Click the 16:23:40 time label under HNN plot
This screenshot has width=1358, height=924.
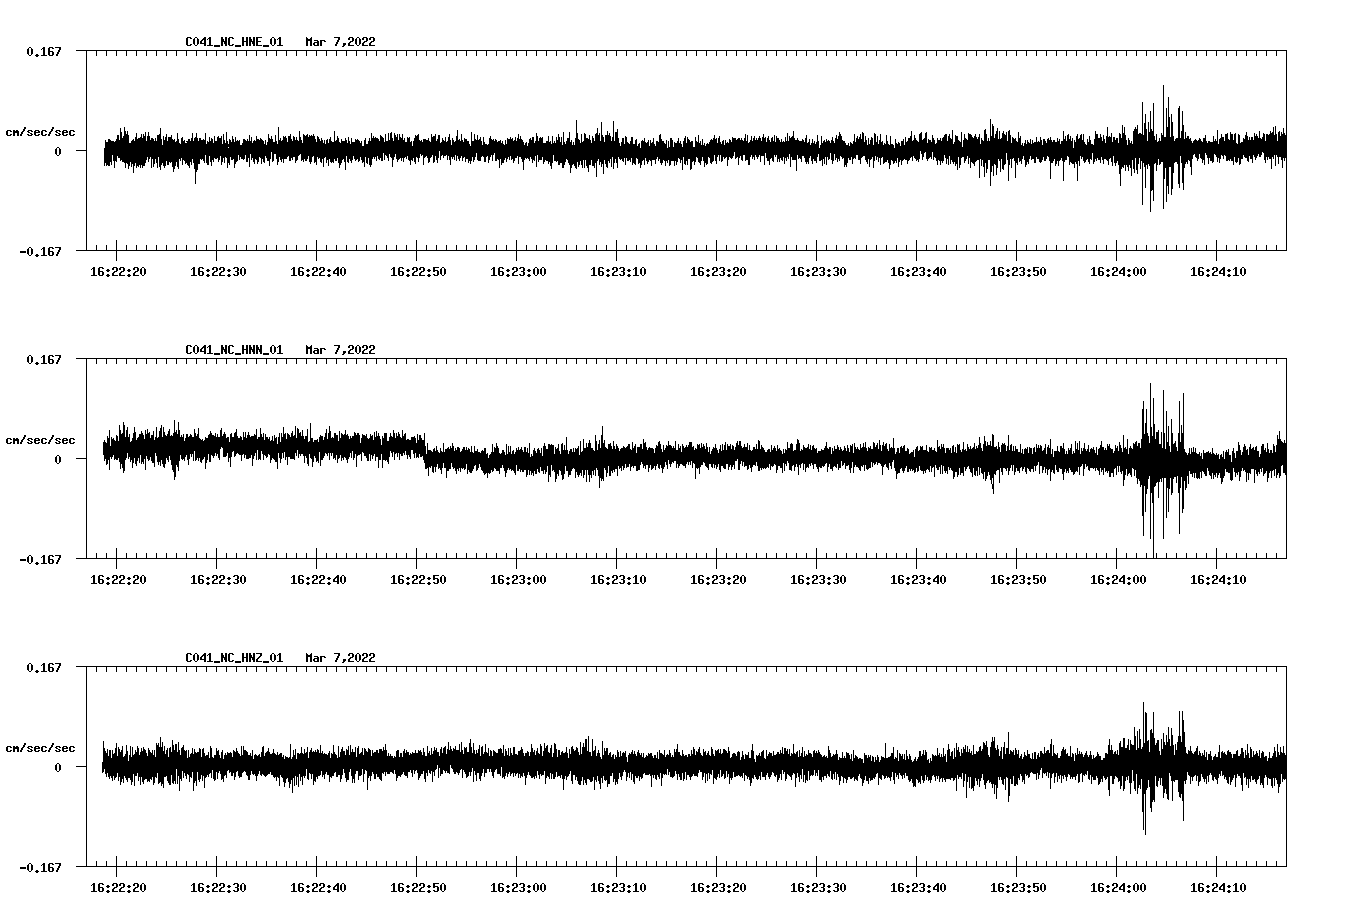click(918, 579)
